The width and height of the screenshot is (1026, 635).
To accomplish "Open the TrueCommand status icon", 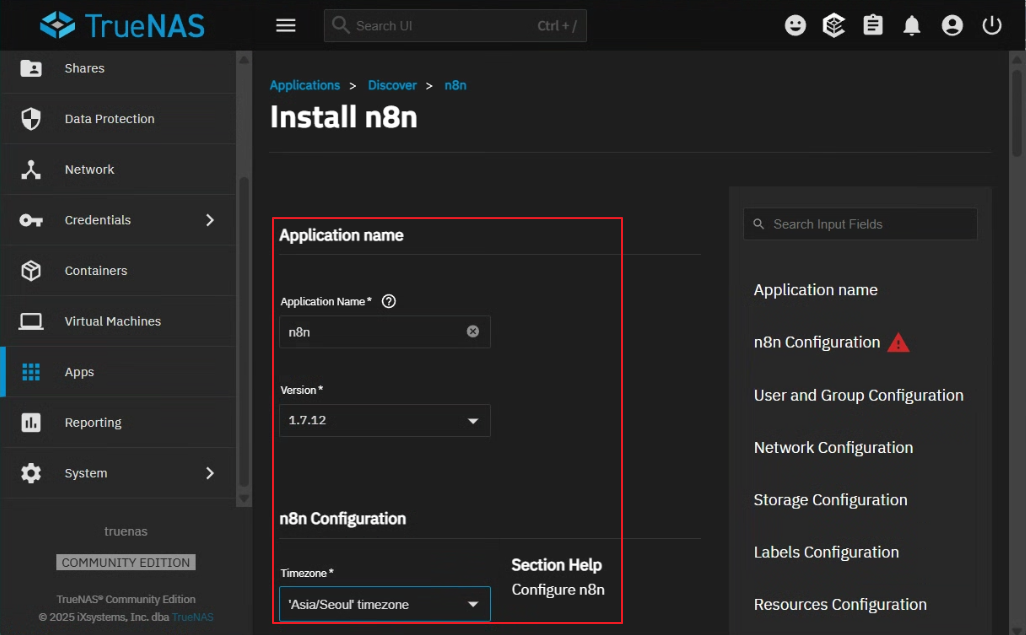I will pos(834,26).
